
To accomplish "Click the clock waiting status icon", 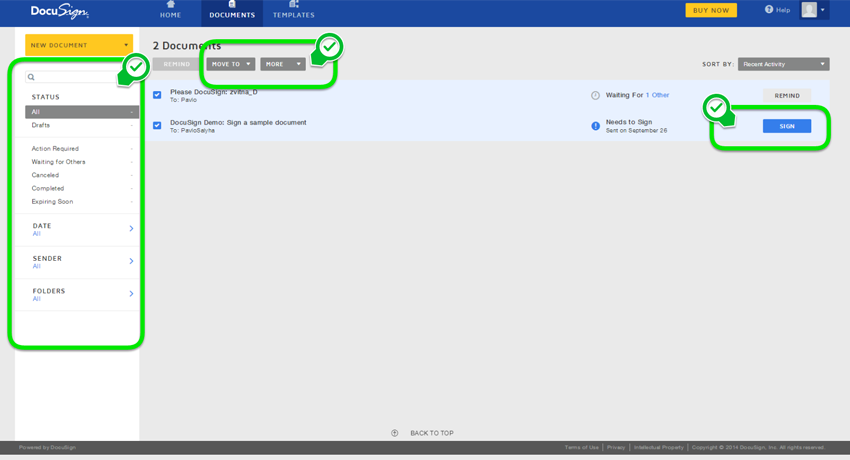I will [595, 95].
